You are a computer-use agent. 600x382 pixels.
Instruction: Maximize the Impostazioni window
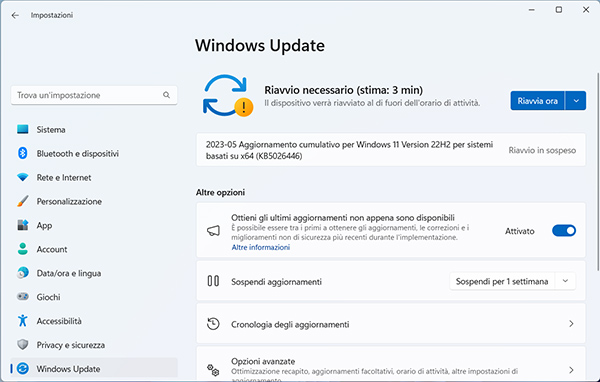(x=559, y=10)
